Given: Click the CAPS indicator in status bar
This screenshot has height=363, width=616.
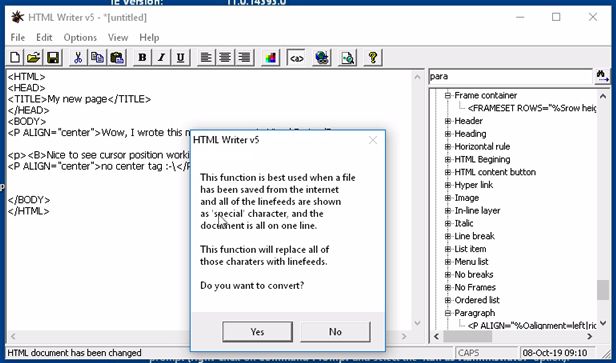Looking at the screenshot, I should 468,352.
